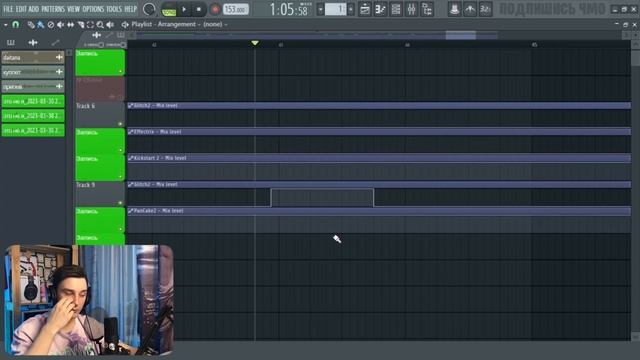Select the playlist Select tool
Viewport: 640px width, 360px height.
pyautogui.click(x=90, y=25)
